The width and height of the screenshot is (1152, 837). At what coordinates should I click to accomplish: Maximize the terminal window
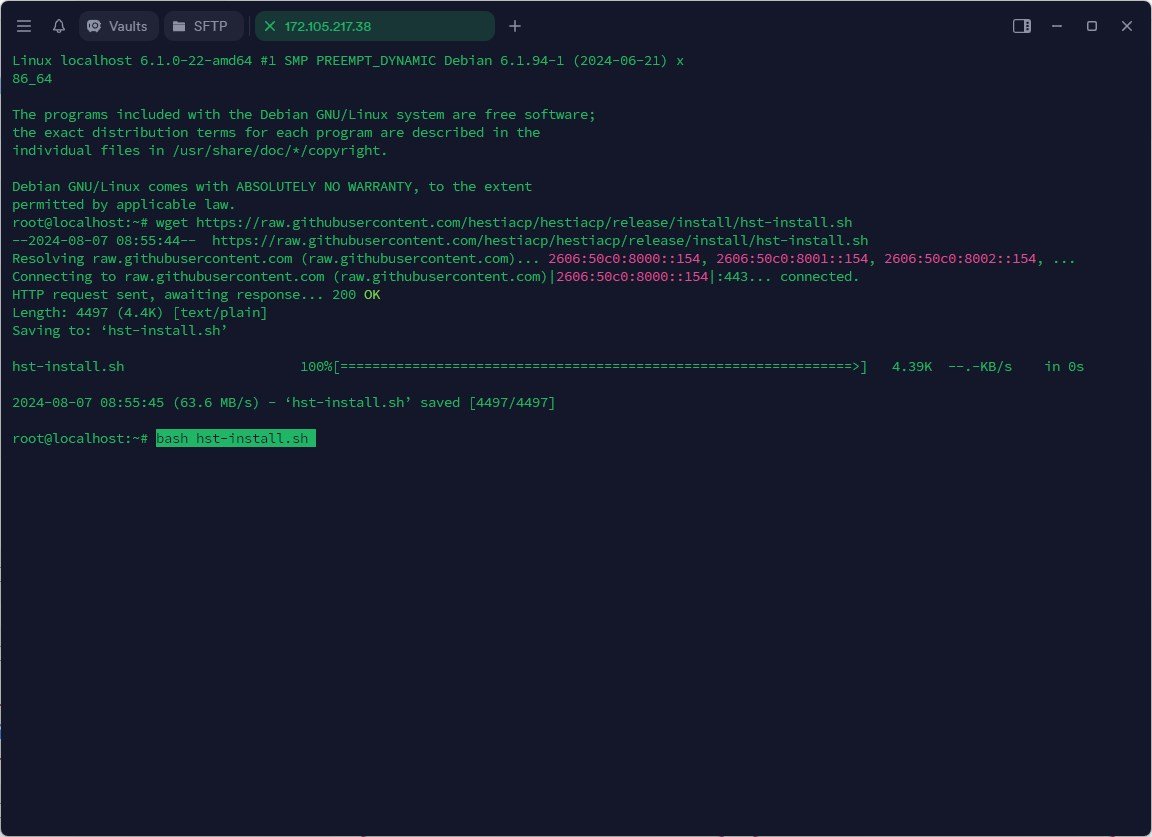pyautogui.click(x=1092, y=26)
